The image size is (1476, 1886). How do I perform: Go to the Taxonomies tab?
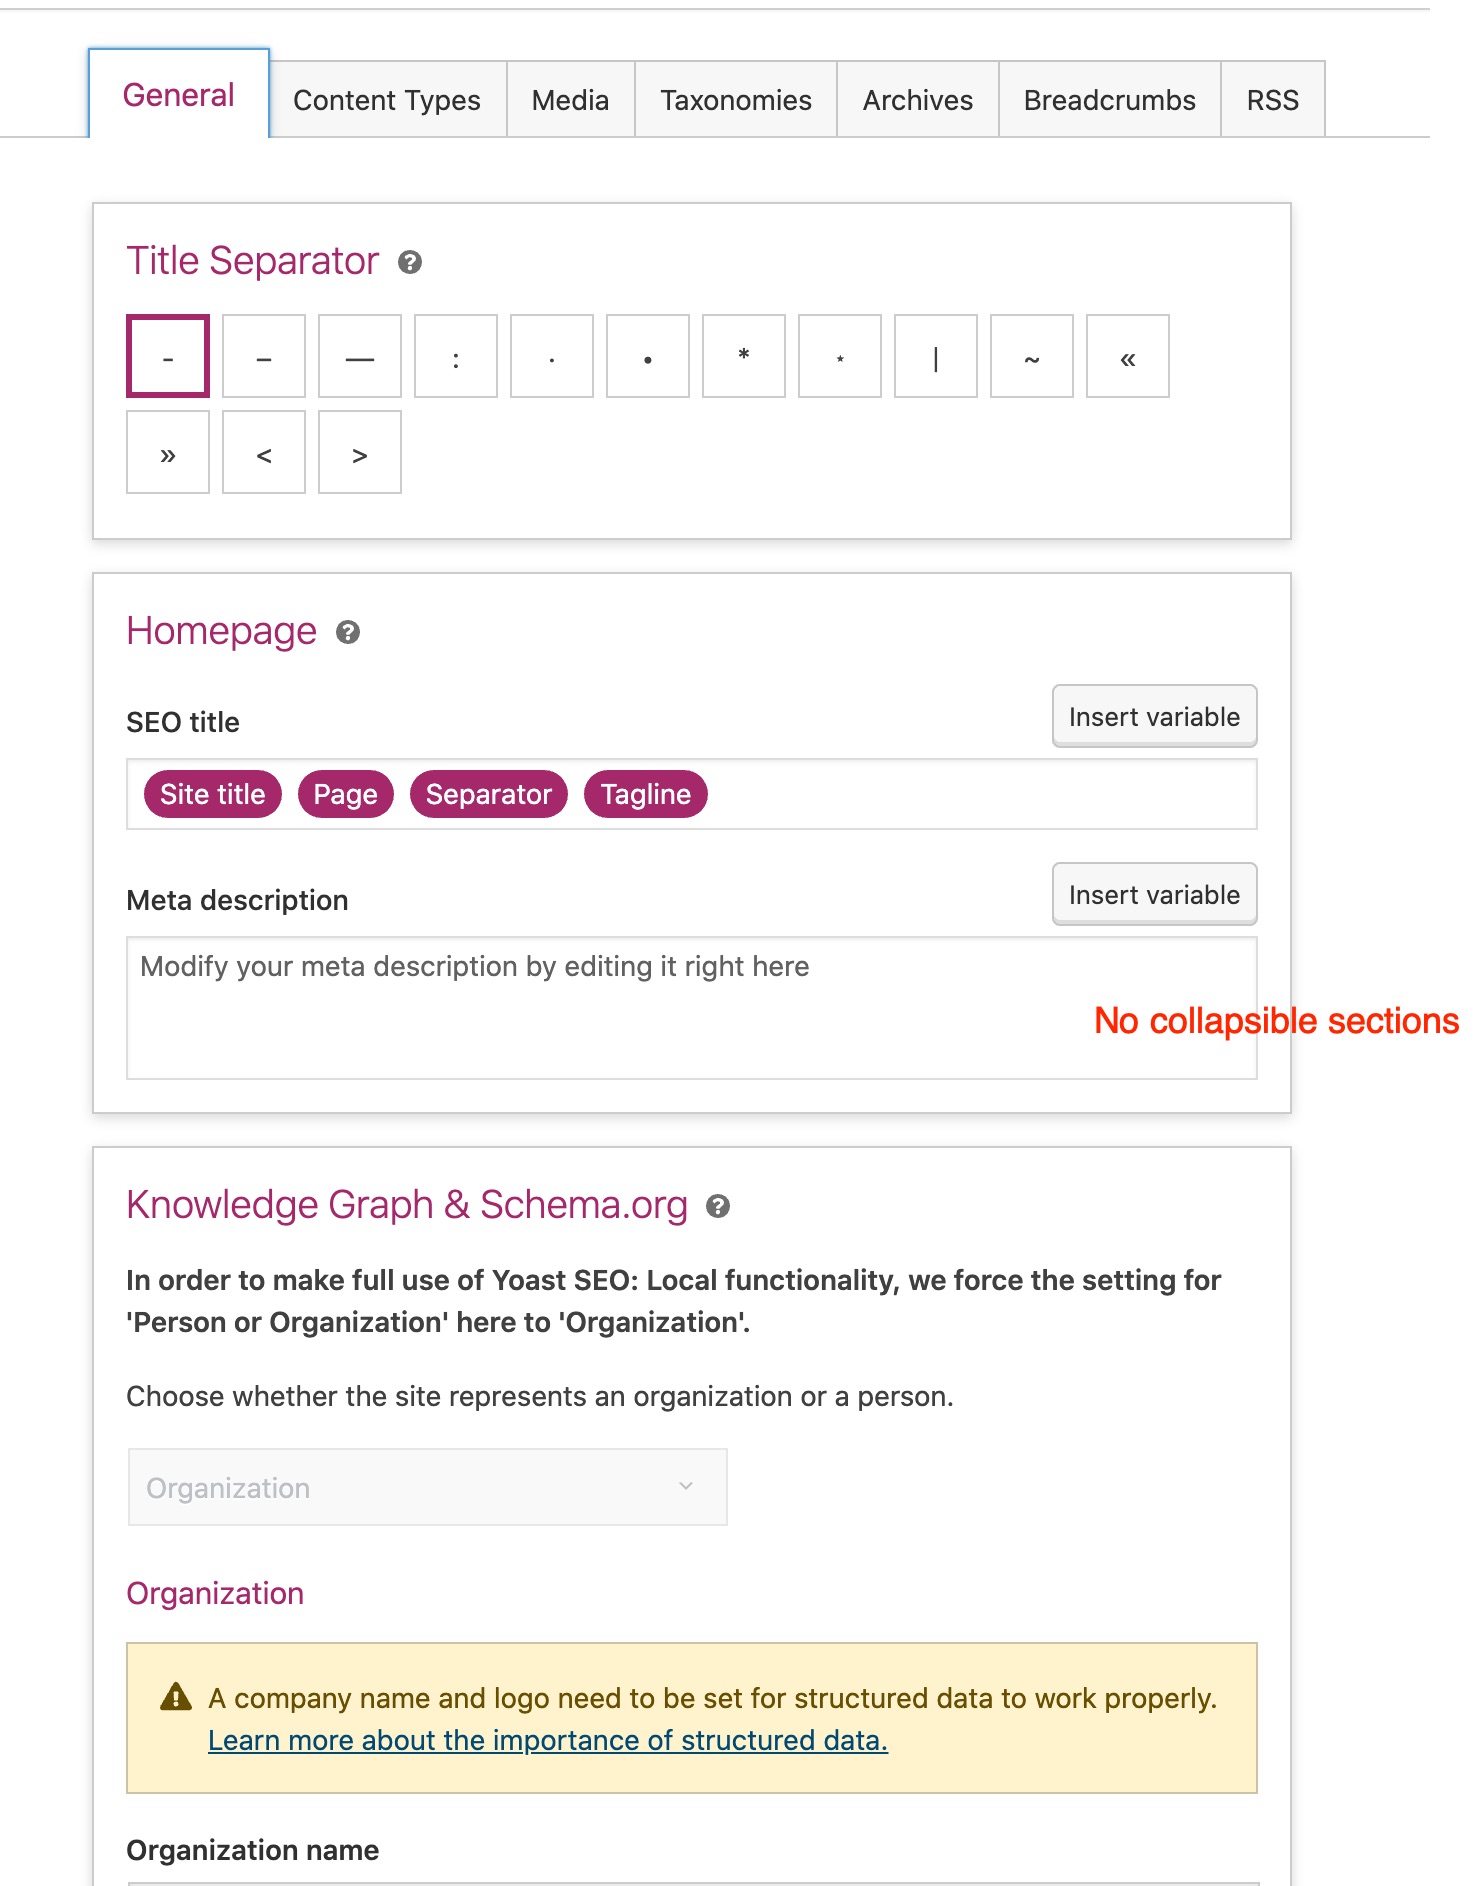(736, 100)
